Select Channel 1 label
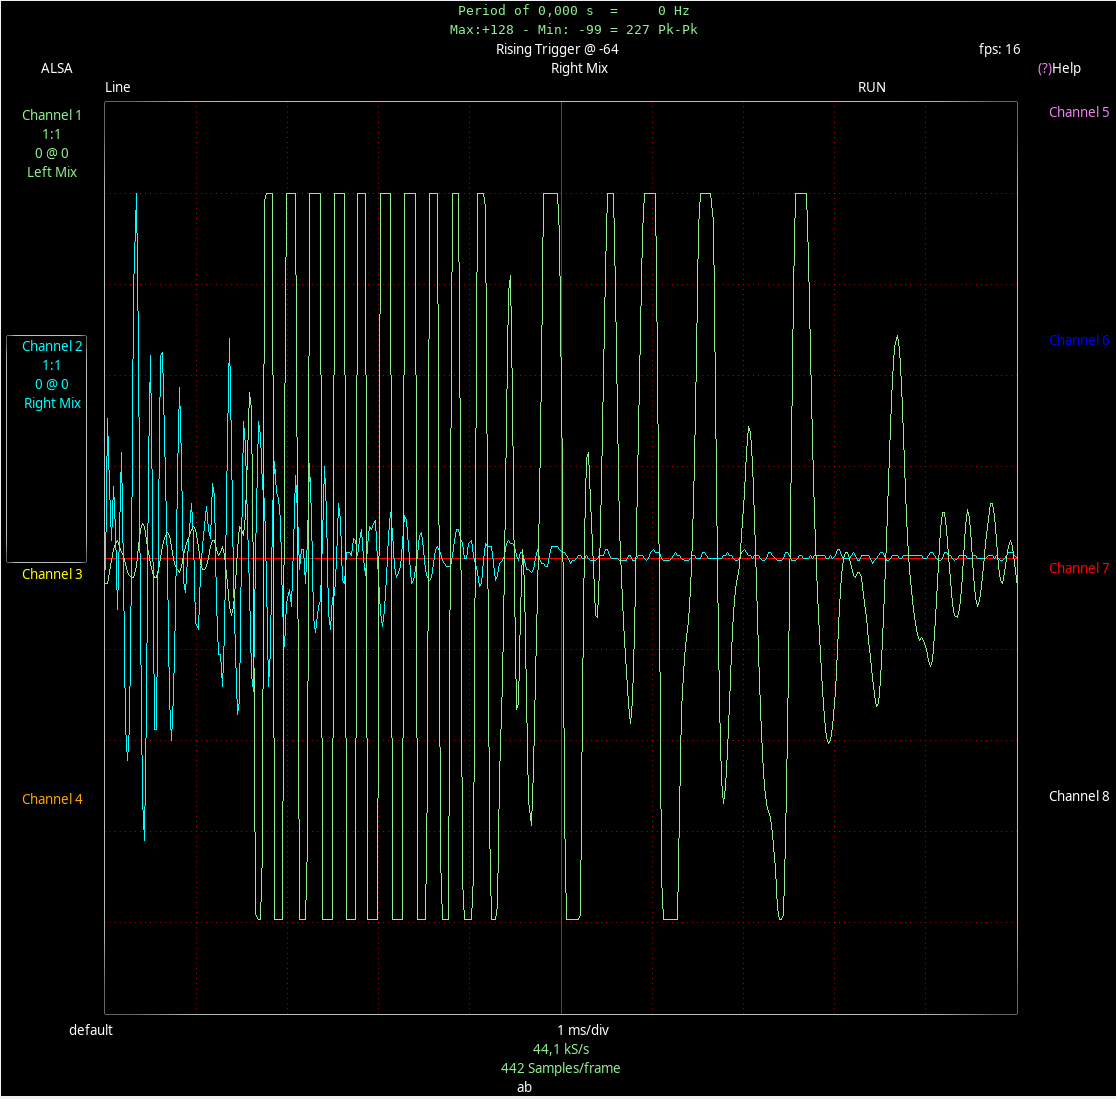Image resolution: width=1116 pixels, height=1099 pixels. 52,115
